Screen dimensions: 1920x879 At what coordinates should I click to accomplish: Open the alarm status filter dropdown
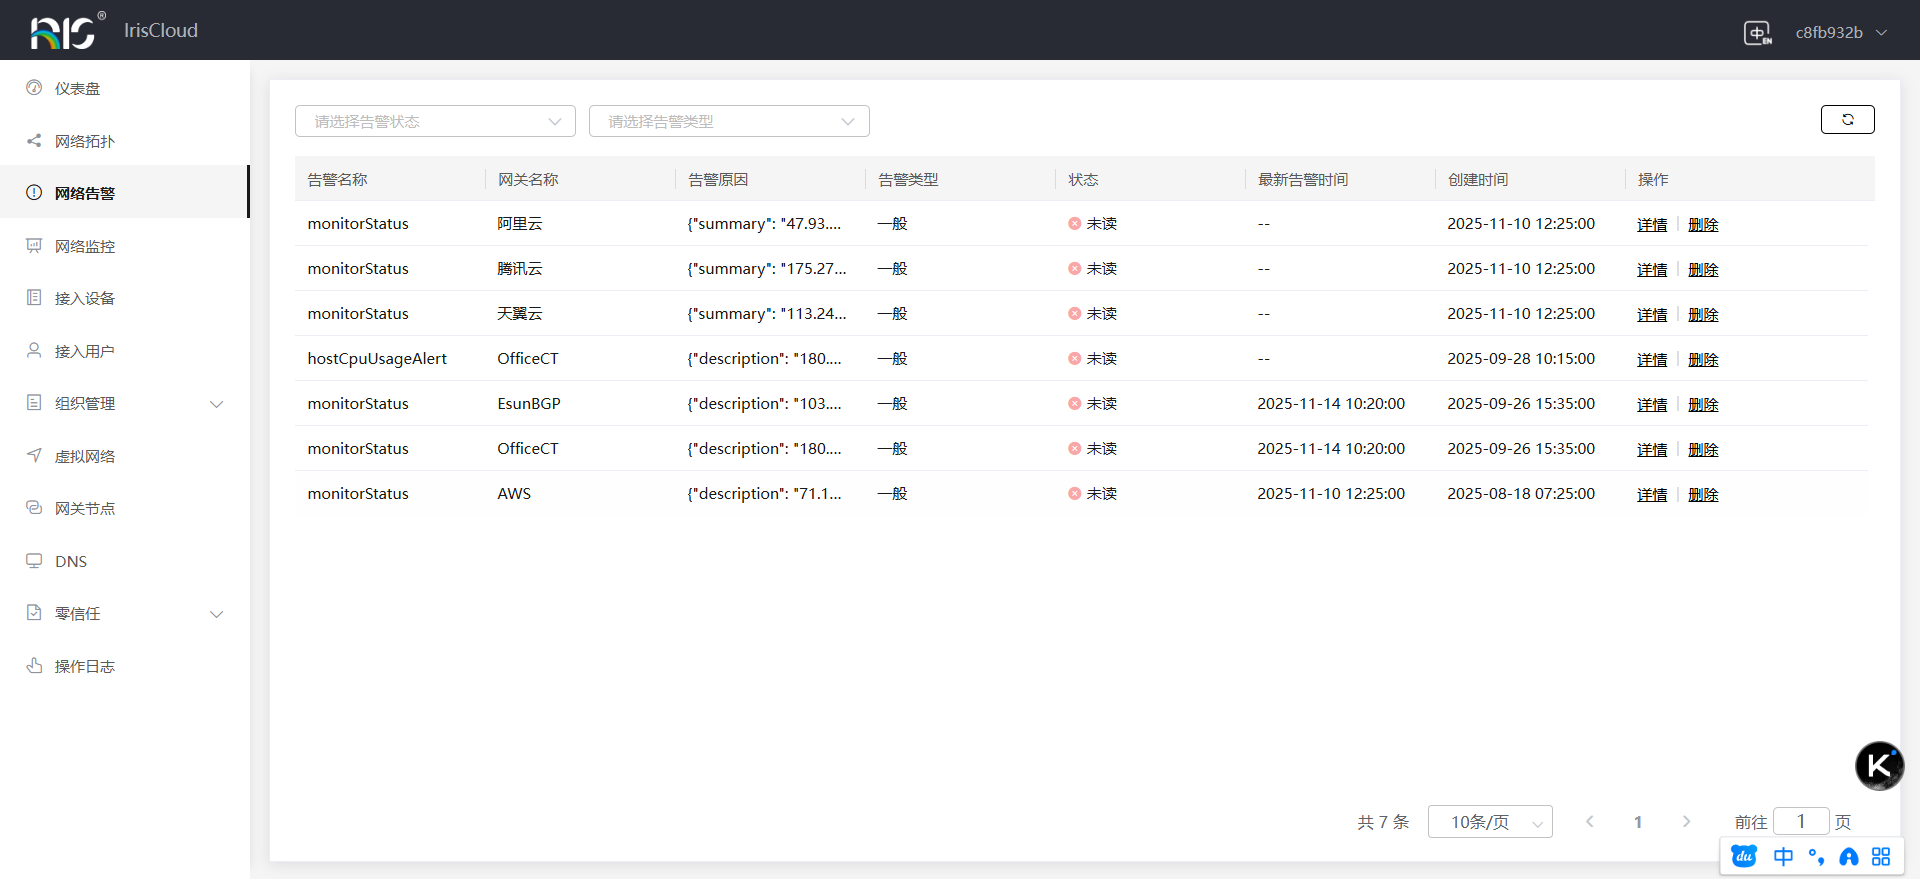(435, 121)
